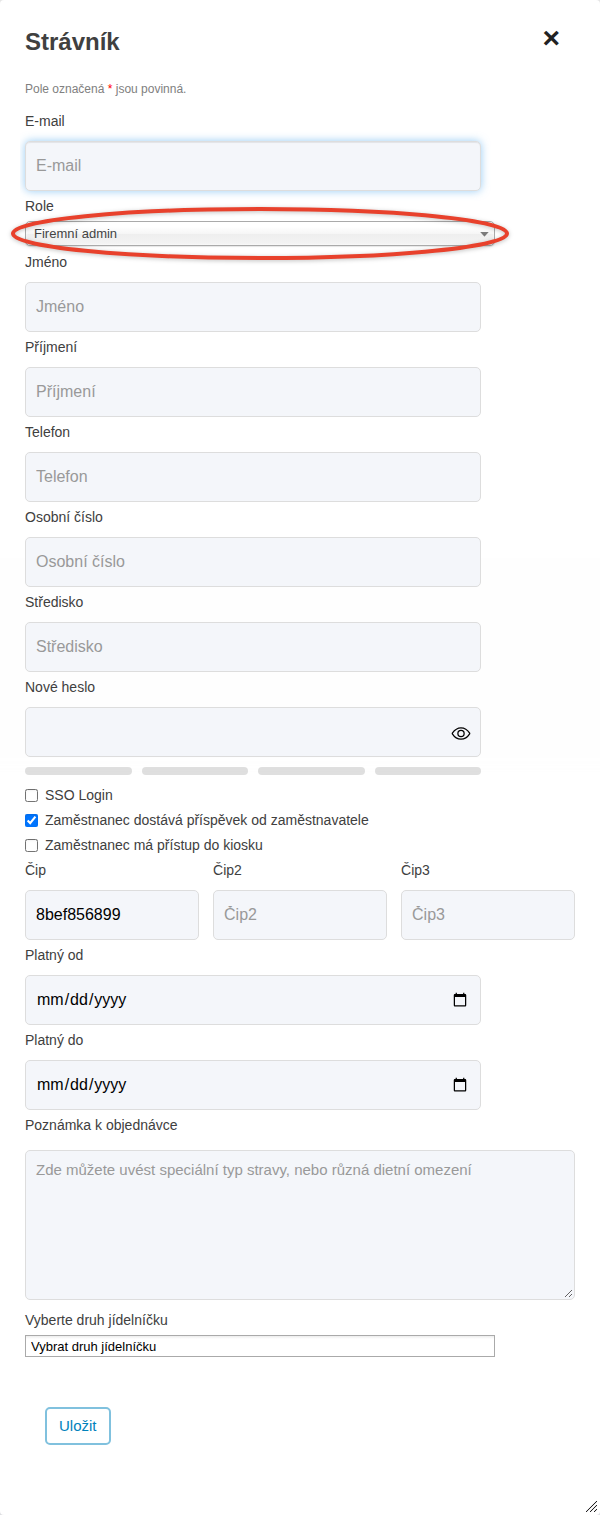Enable the SSO Login checkbox
Image resolution: width=600 pixels, height=1515 pixels.
tap(32, 796)
